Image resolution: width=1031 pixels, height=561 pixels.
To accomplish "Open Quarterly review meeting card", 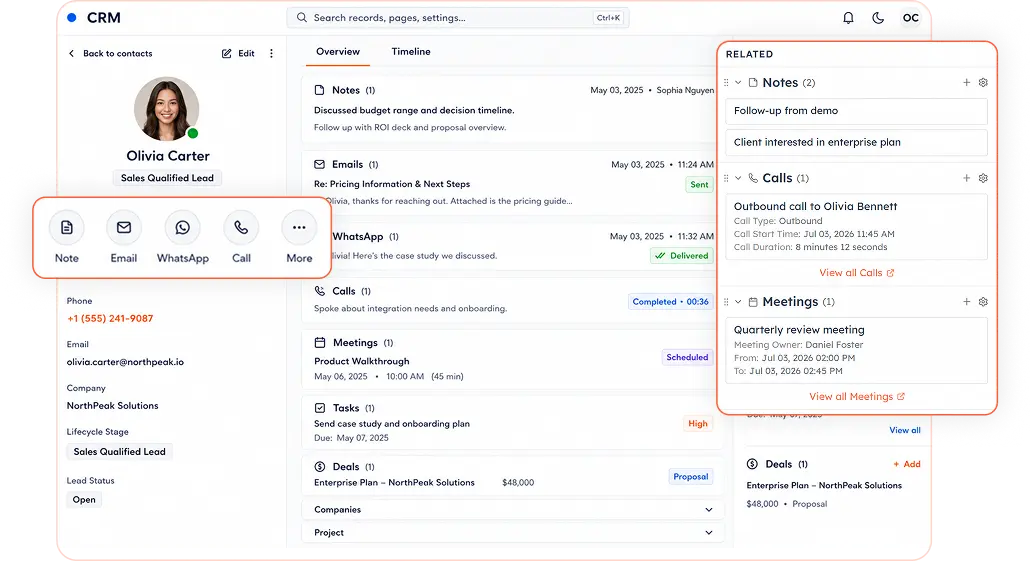I will pyautogui.click(x=856, y=351).
